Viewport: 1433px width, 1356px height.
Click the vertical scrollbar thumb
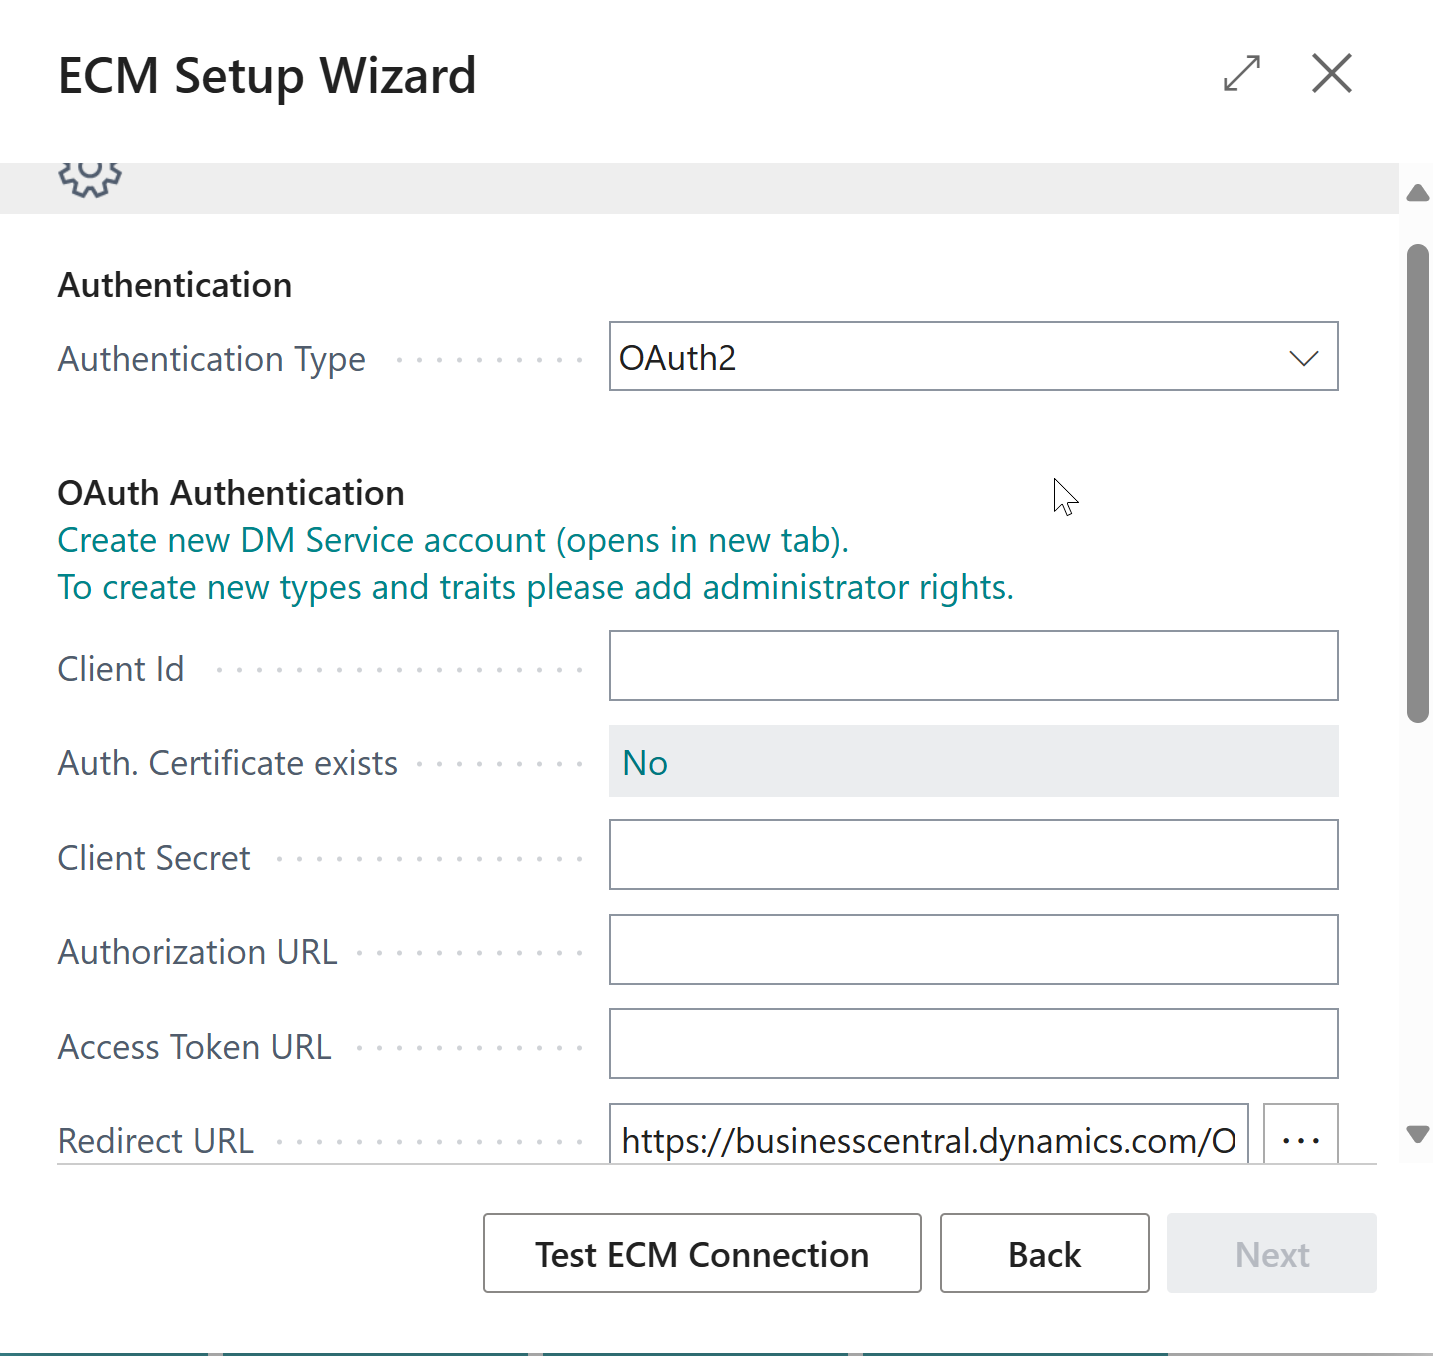(1417, 482)
